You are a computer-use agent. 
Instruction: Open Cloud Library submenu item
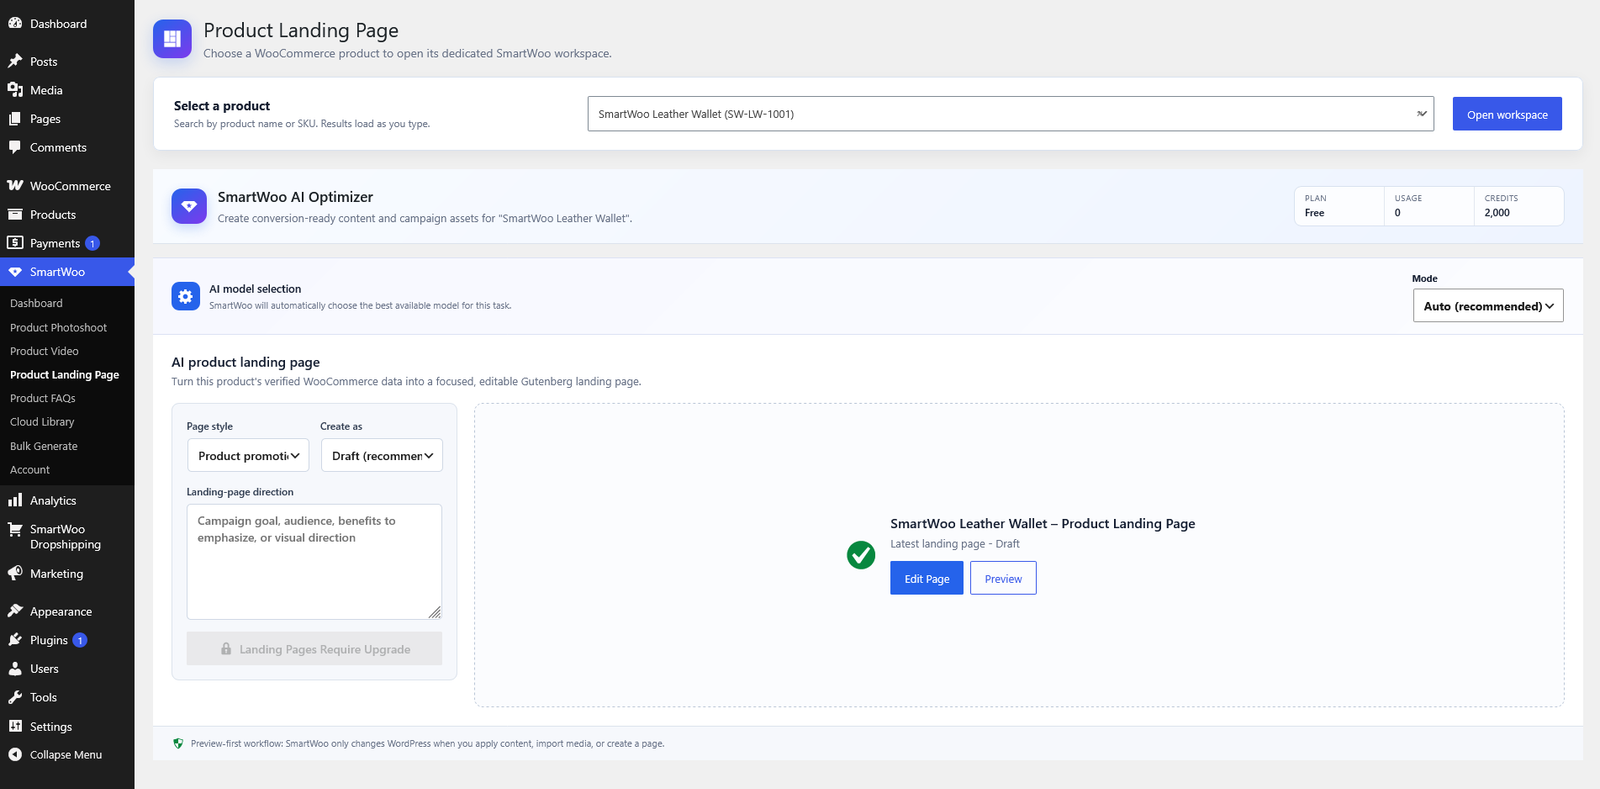[42, 422]
